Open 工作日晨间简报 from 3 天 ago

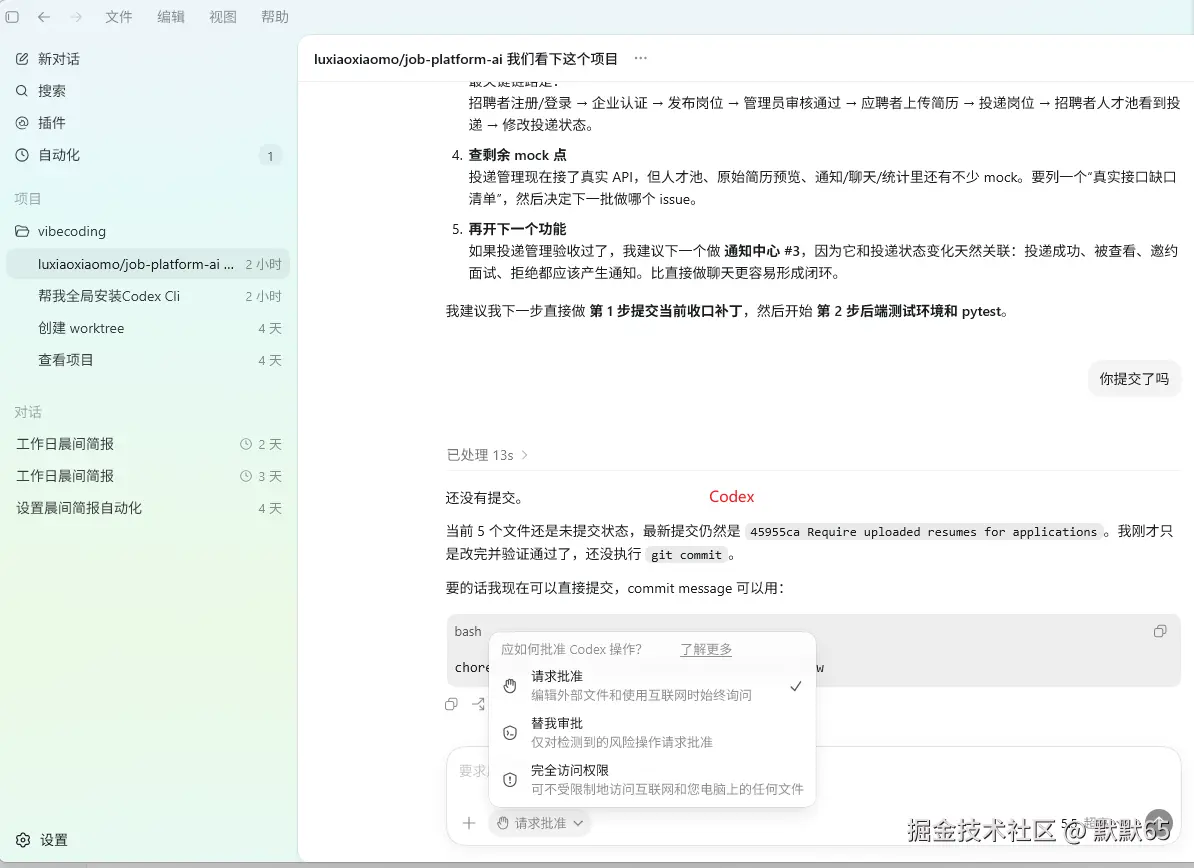(x=148, y=476)
